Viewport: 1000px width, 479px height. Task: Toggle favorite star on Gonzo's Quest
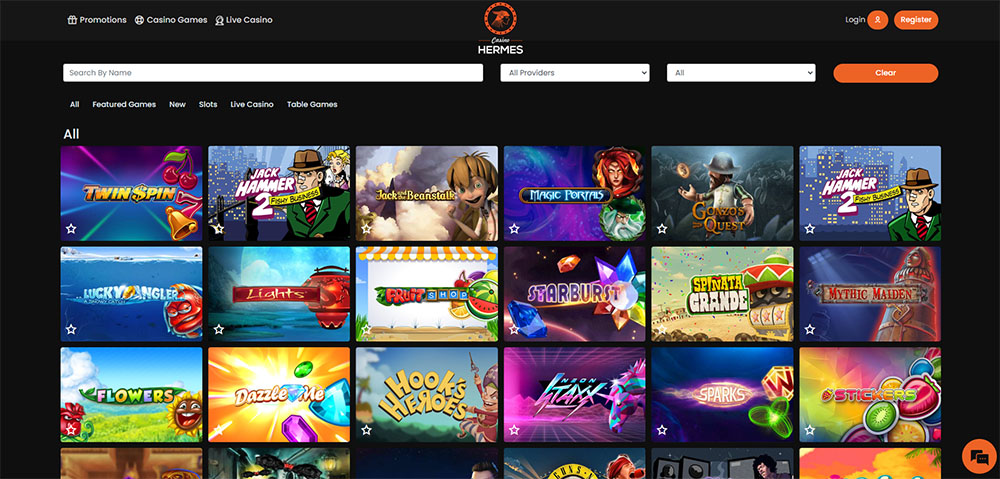[x=662, y=228]
